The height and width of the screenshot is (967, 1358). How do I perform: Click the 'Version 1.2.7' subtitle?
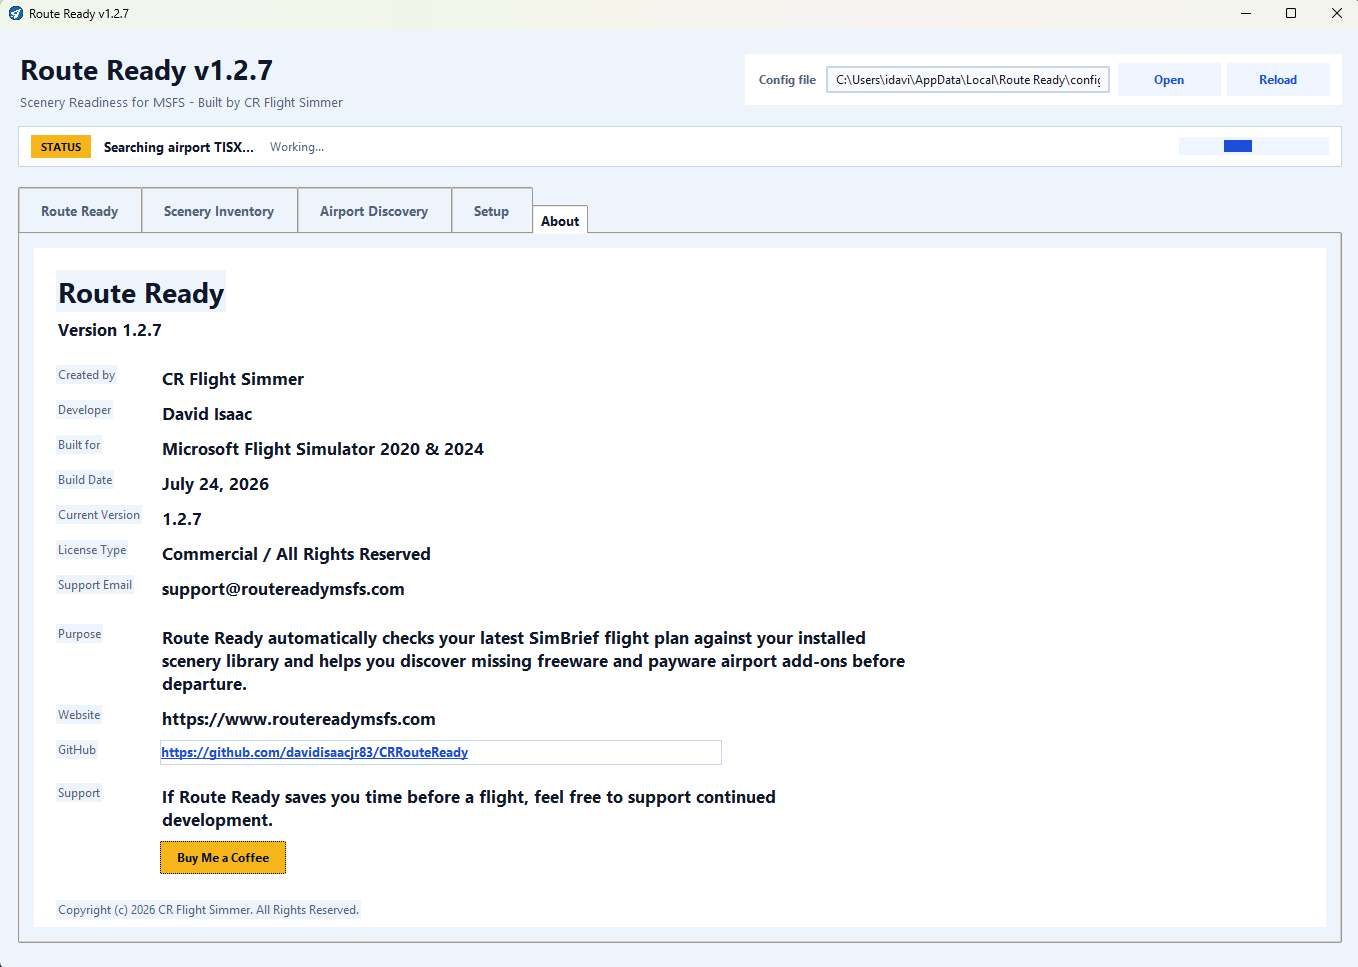pyautogui.click(x=110, y=330)
